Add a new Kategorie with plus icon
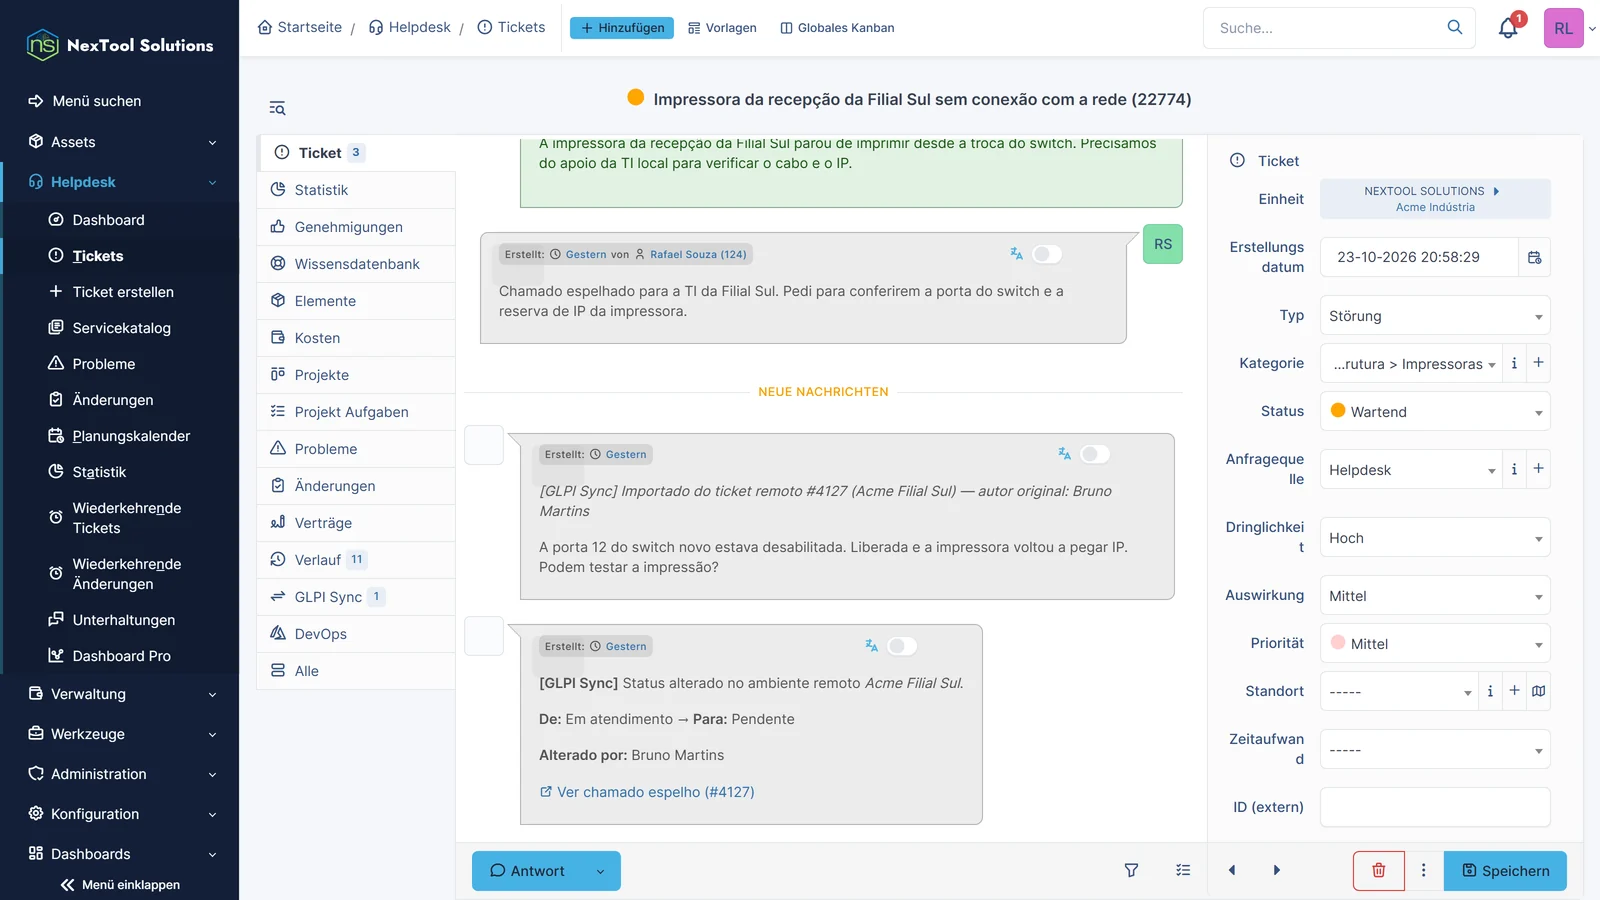Screen dimensions: 1600x900 [x=1538, y=363]
